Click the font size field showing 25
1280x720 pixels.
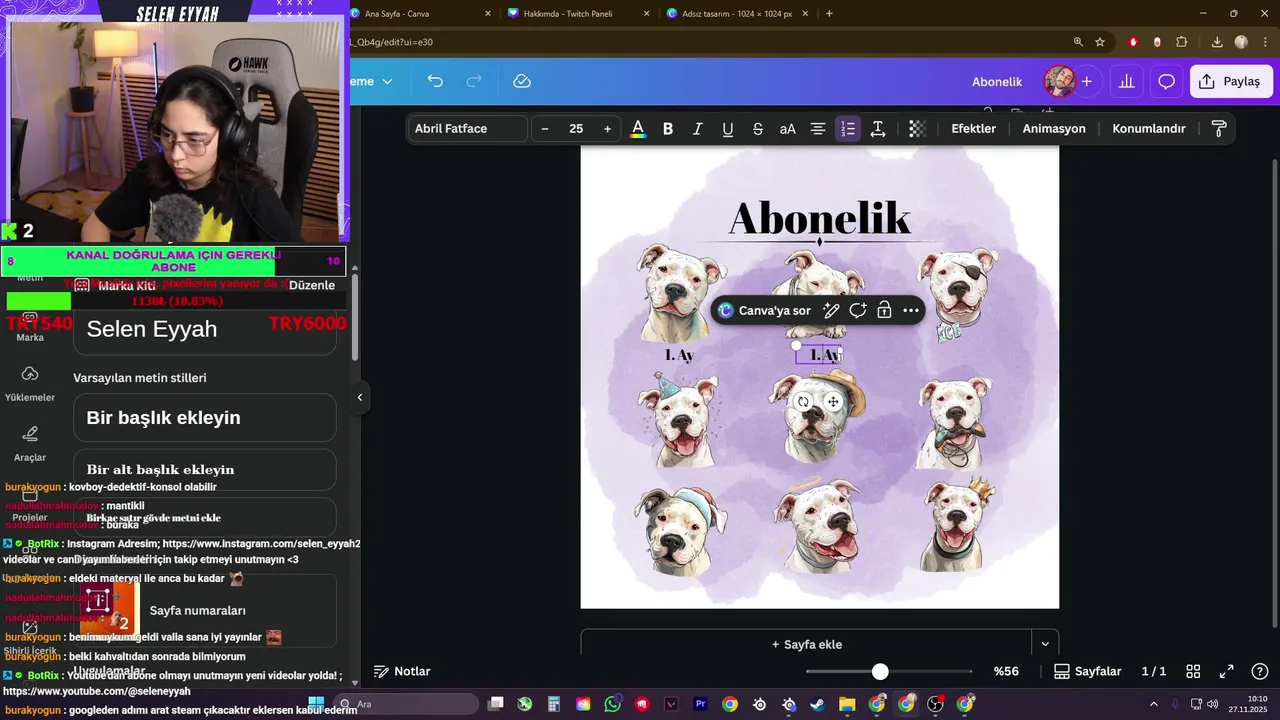(x=576, y=129)
